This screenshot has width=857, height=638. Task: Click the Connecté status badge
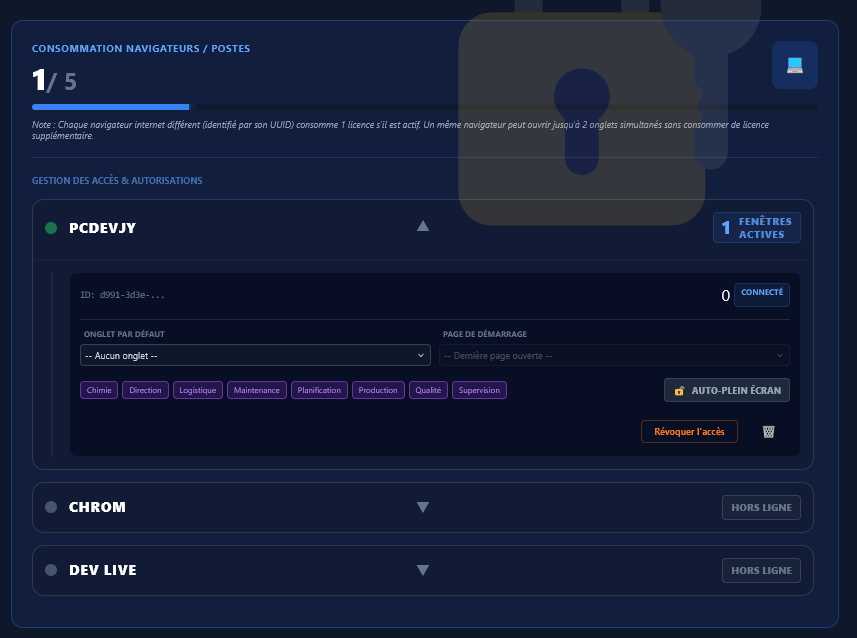(762, 295)
